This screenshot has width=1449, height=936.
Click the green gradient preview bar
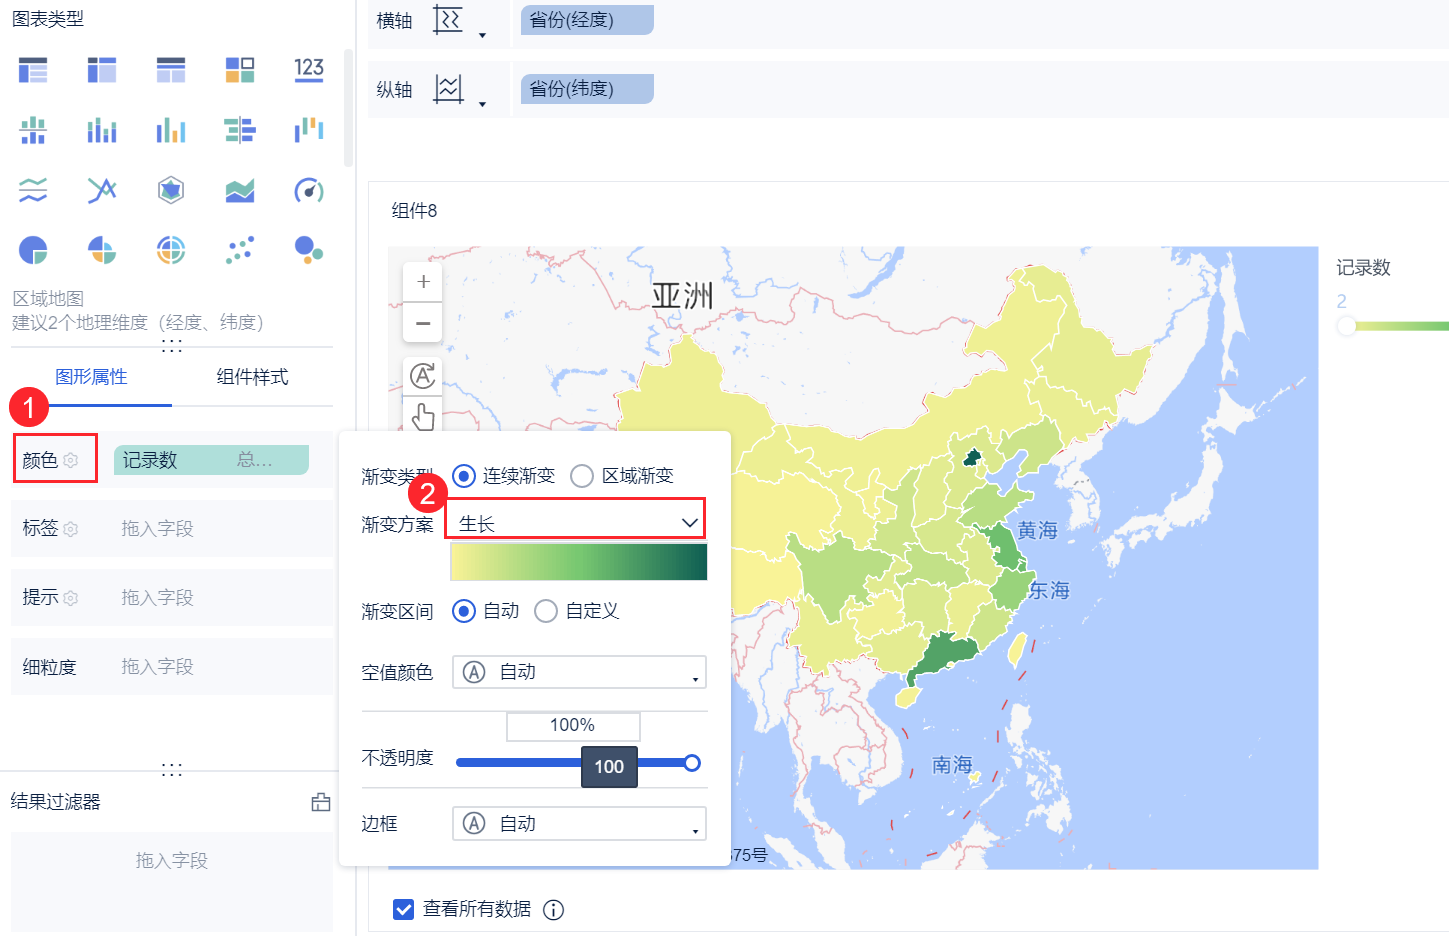click(579, 562)
